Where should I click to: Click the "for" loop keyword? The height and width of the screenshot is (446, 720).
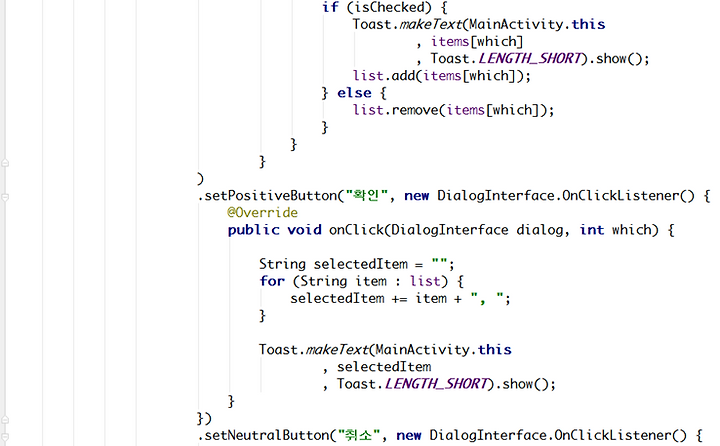point(272,281)
